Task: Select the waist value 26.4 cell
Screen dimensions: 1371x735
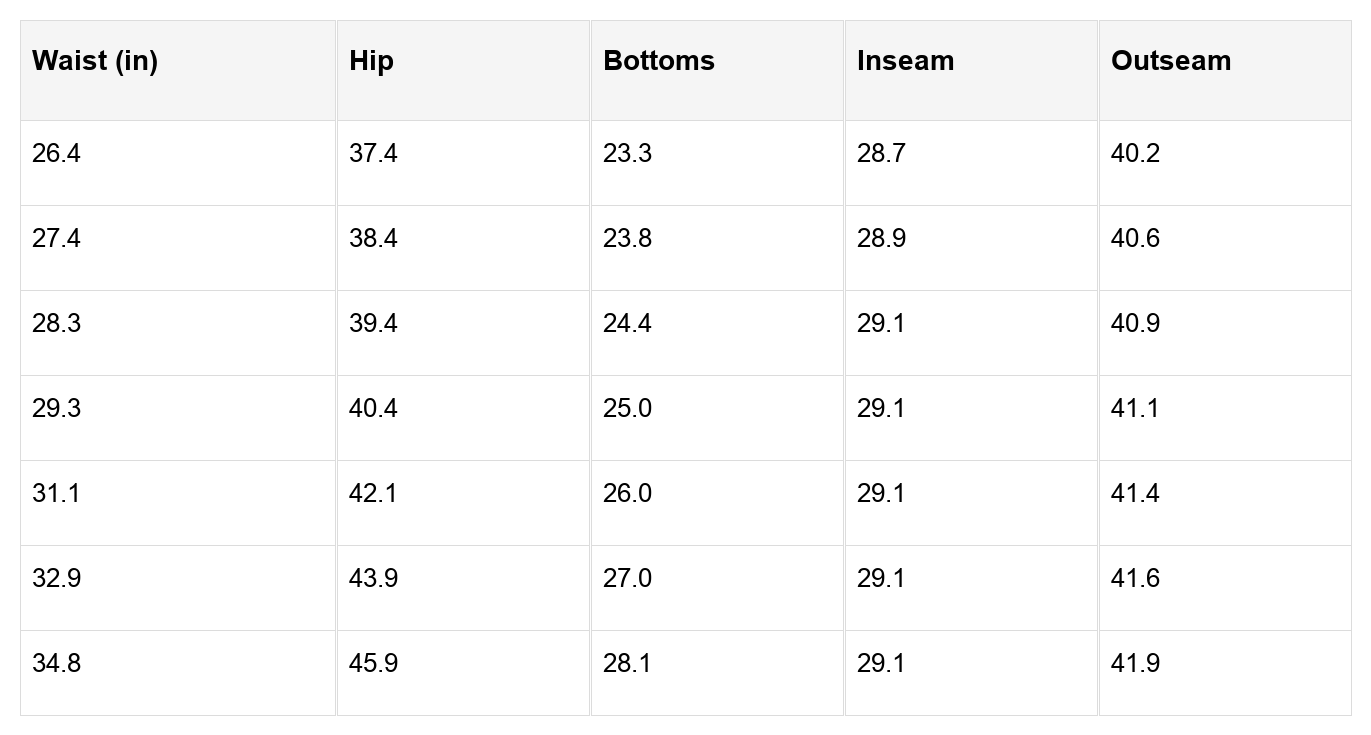Action: pos(56,154)
